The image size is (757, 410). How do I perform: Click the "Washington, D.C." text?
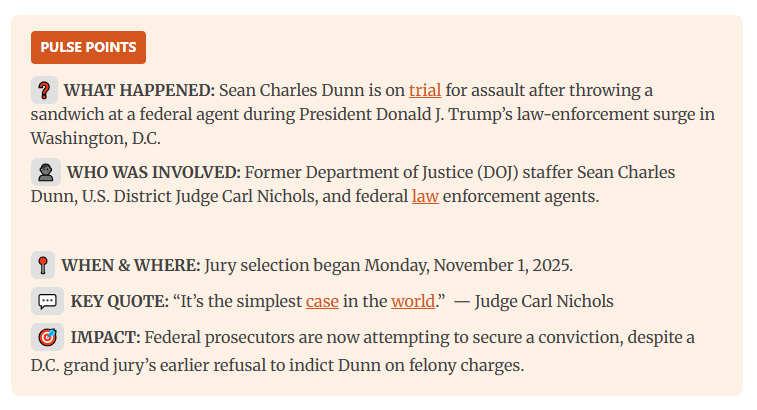(95, 138)
